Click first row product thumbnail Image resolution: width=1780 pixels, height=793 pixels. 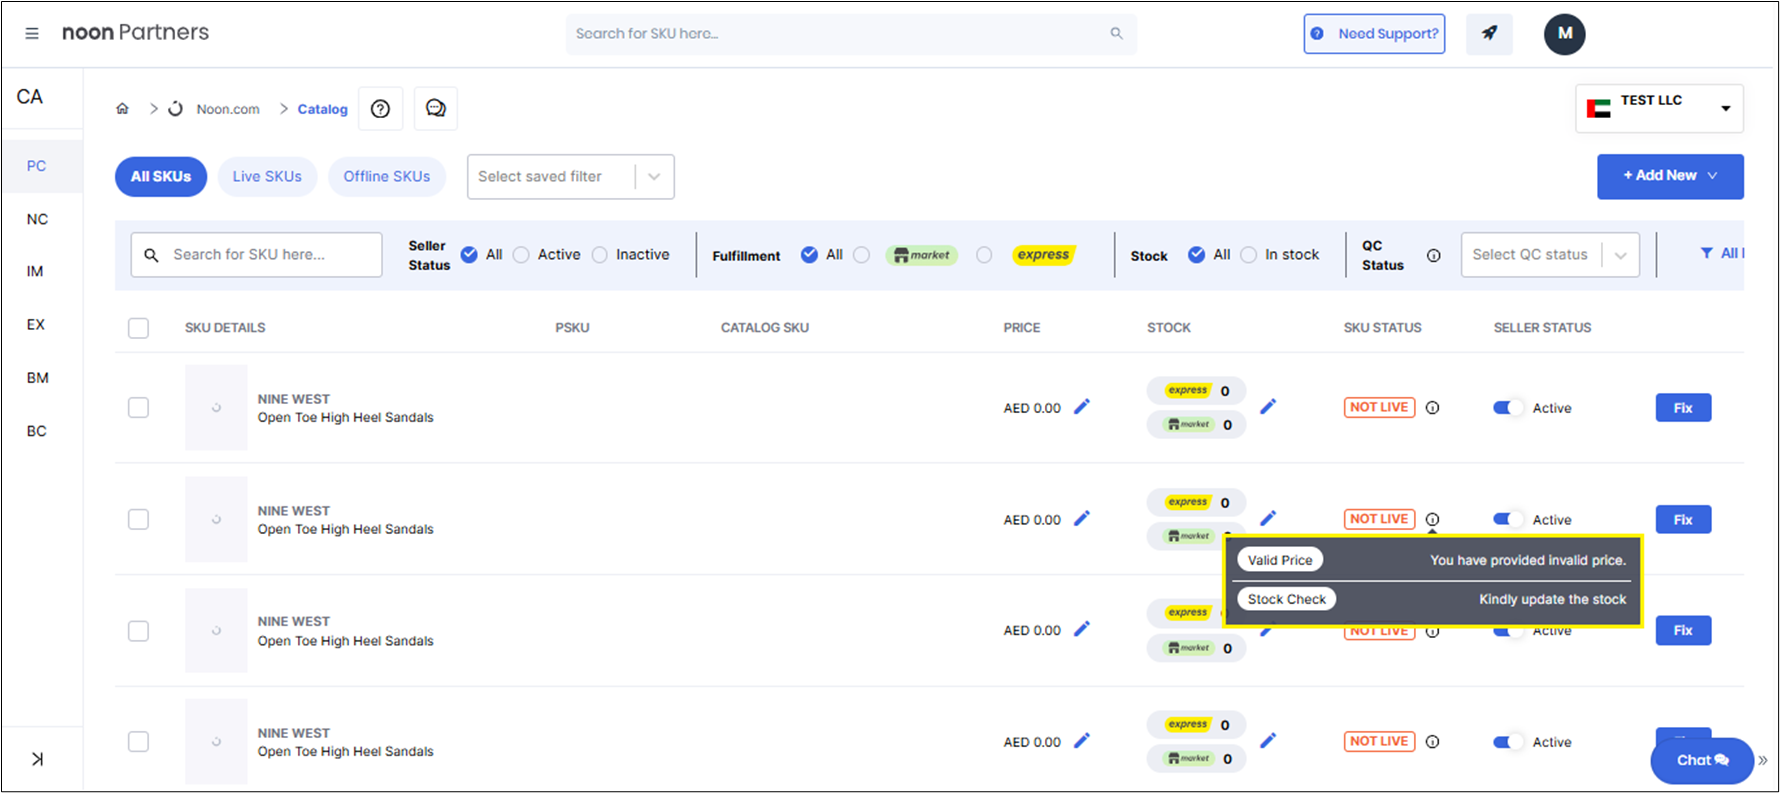pos(216,407)
